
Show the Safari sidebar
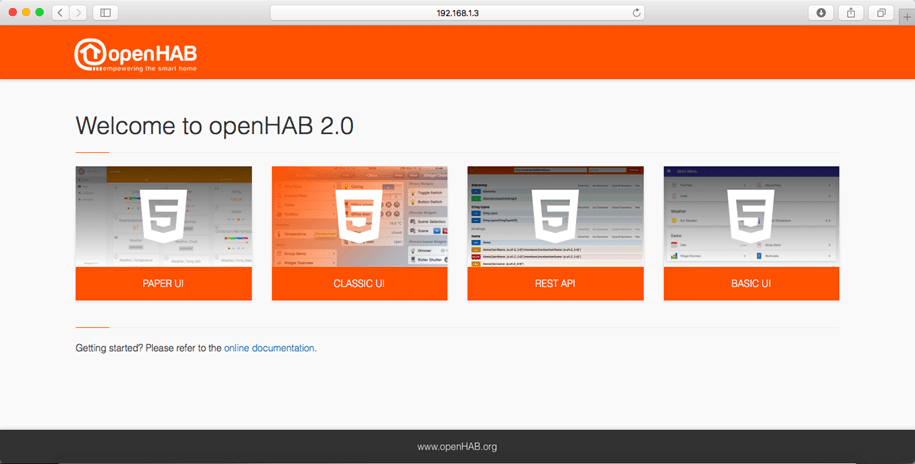(x=106, y=13)
